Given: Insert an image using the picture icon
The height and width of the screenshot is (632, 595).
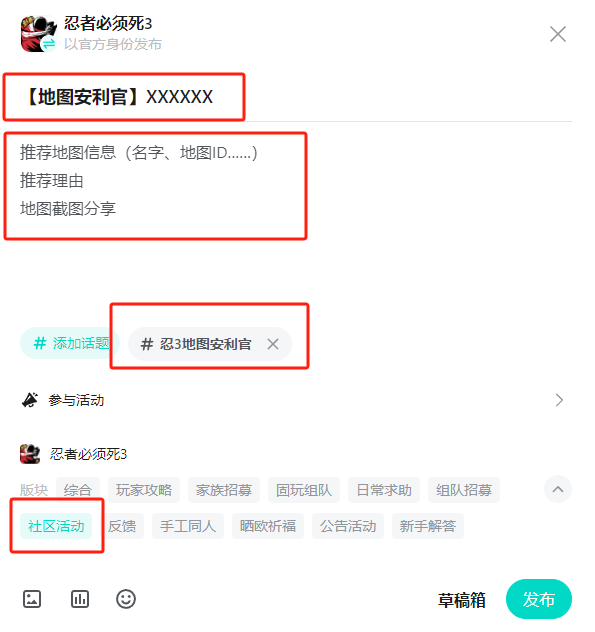Looking at the screenshot, I should [32, 599].
